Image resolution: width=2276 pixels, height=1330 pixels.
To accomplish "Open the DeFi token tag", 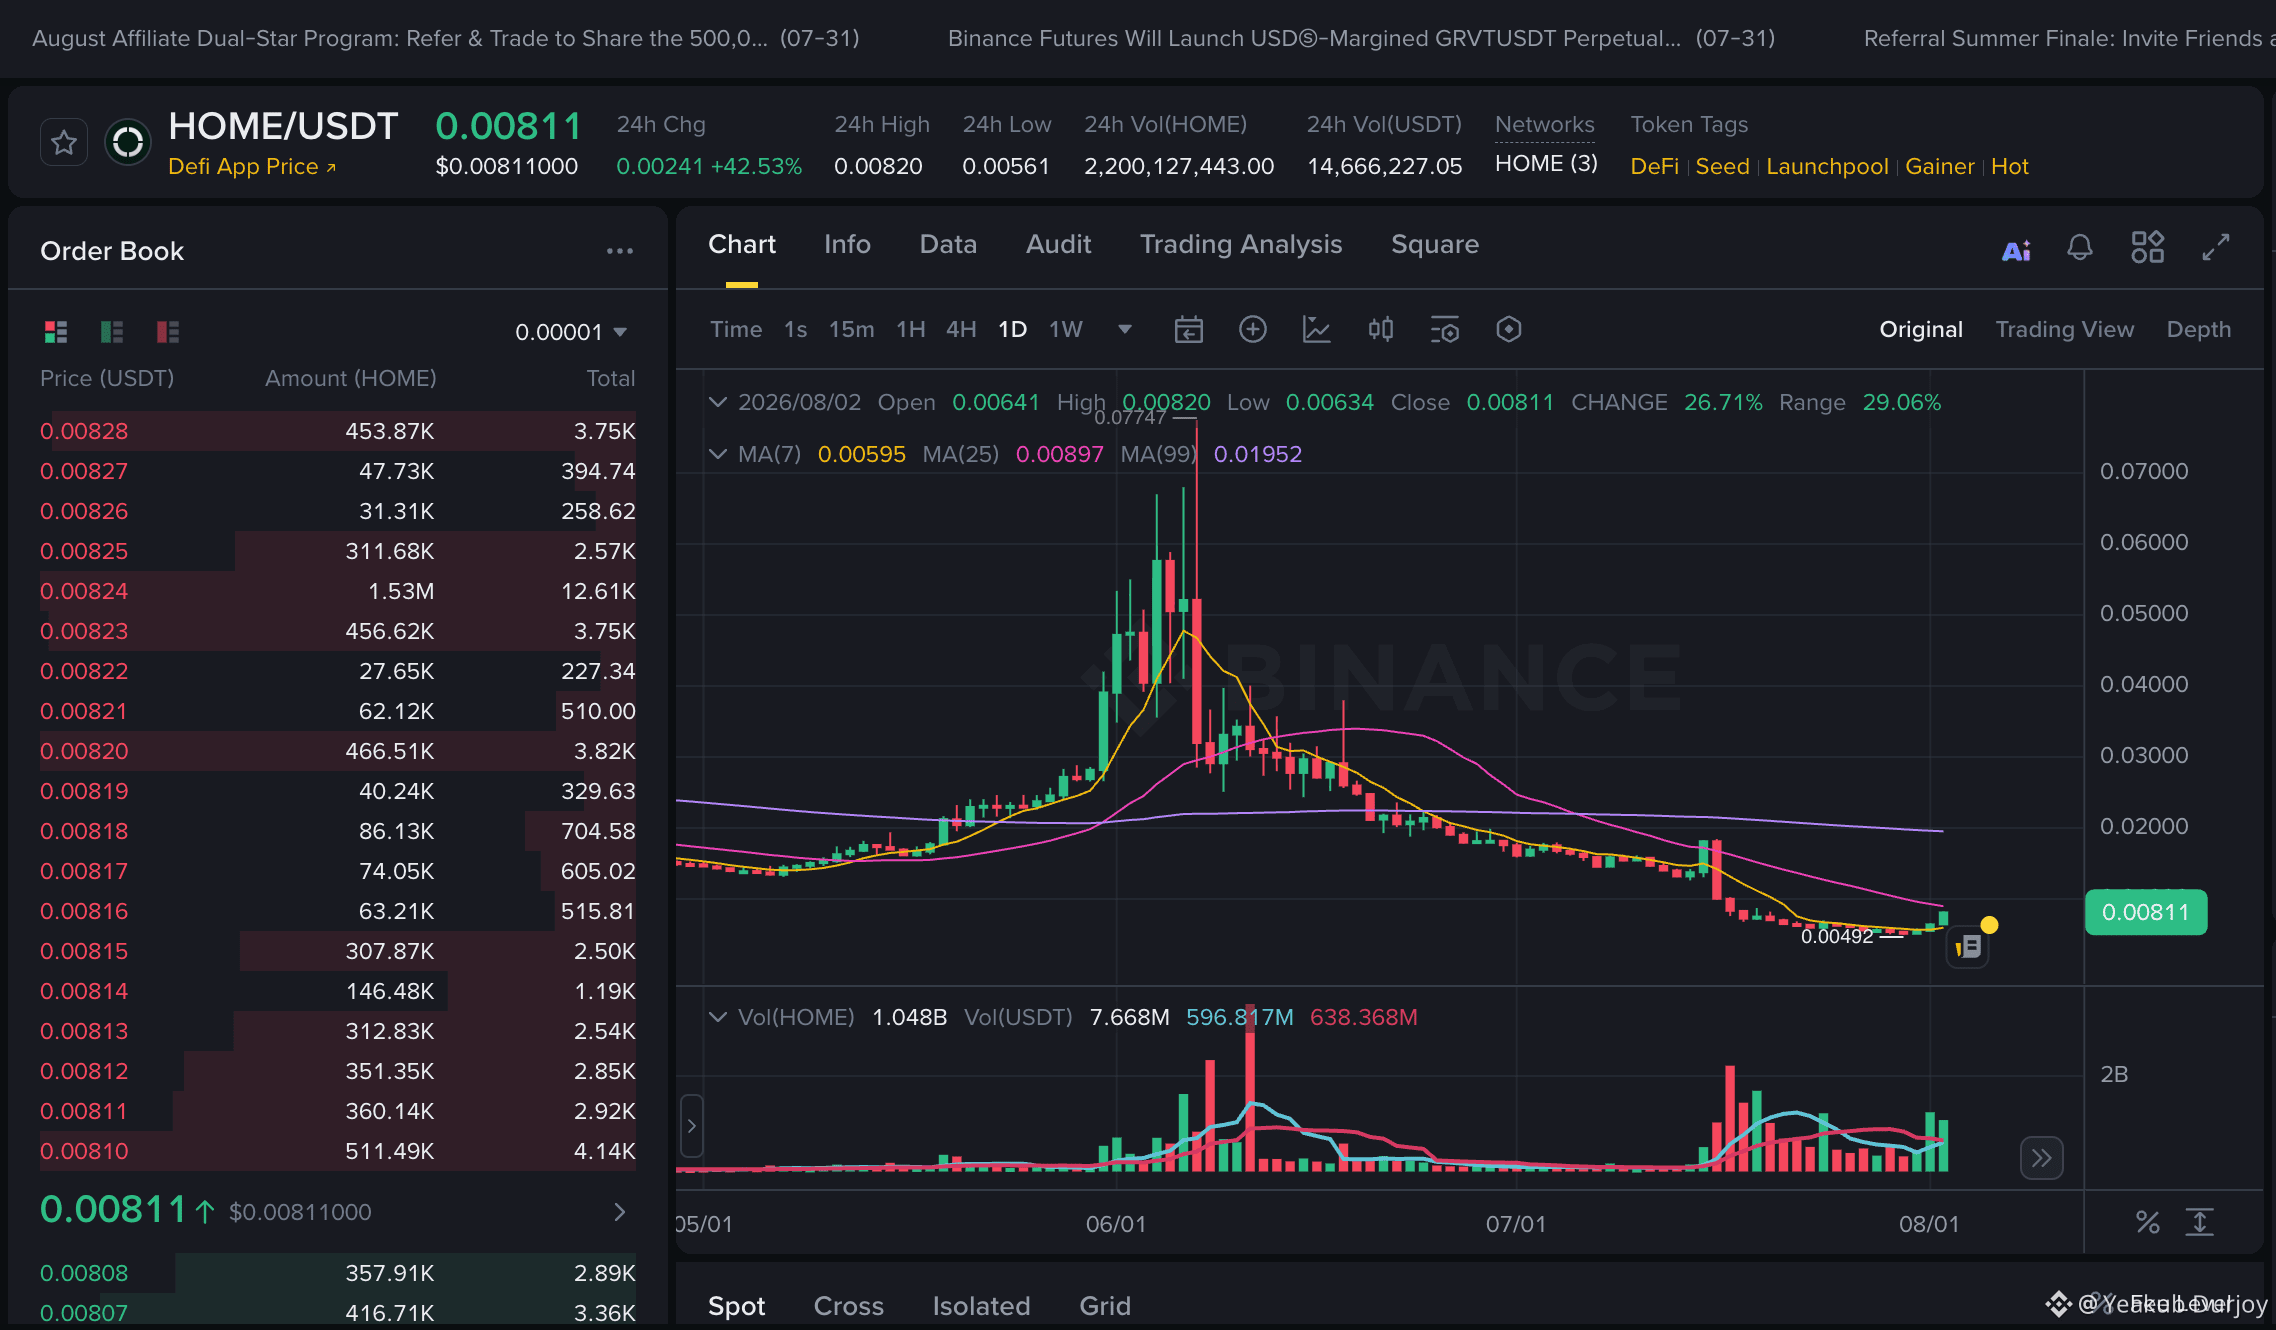I will click(x=1655, y=167).
